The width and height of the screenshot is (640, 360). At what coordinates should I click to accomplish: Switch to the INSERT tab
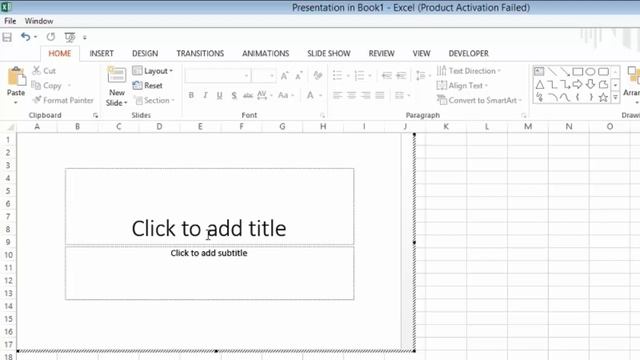102,53
